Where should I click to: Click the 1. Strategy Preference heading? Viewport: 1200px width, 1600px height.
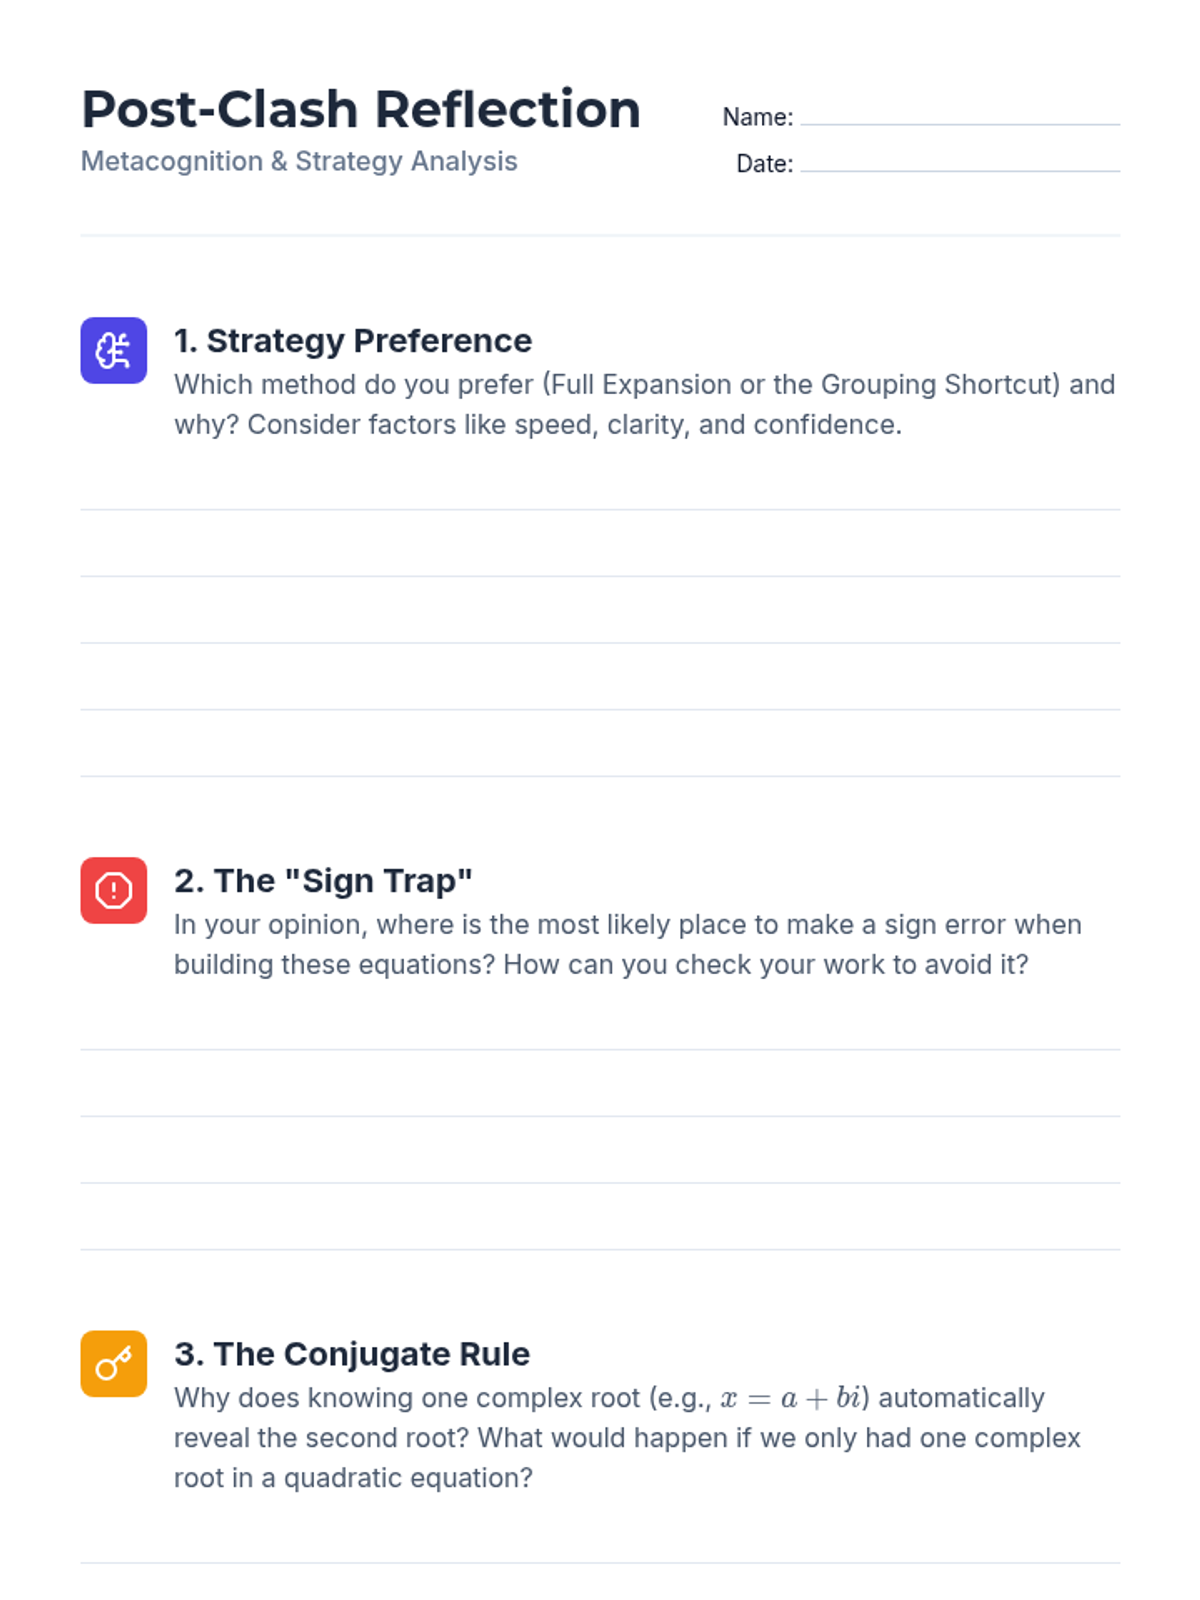(x=353, y=341)
